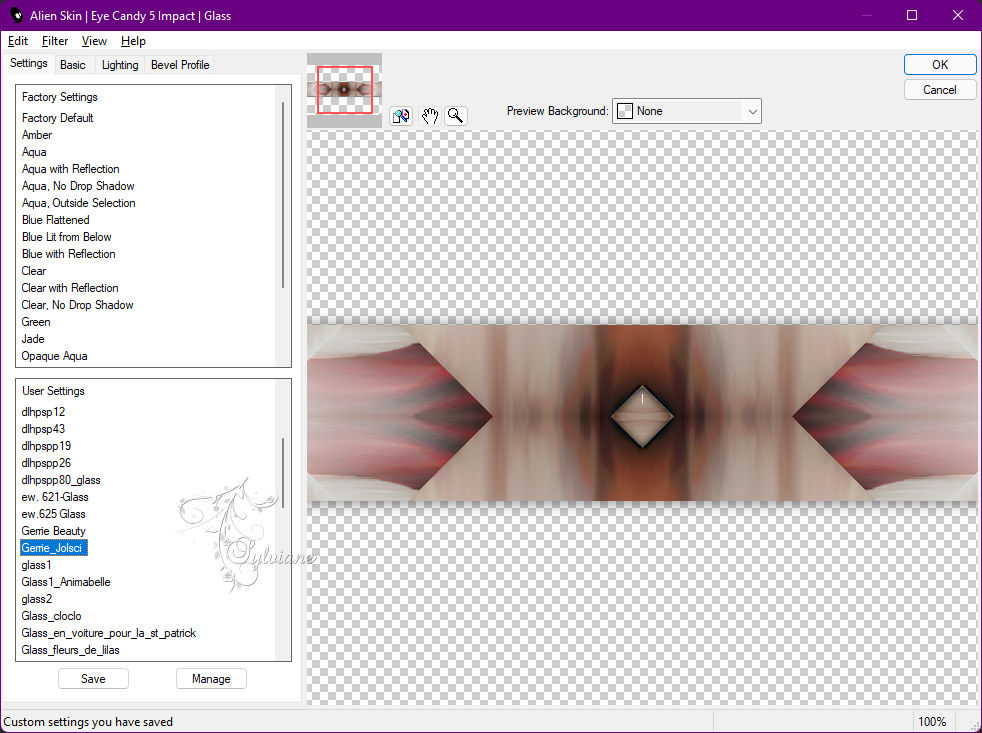982x733 pixels.
Task: Select the Jade preset
Action: pyautogui.click(x=33, y=339)
